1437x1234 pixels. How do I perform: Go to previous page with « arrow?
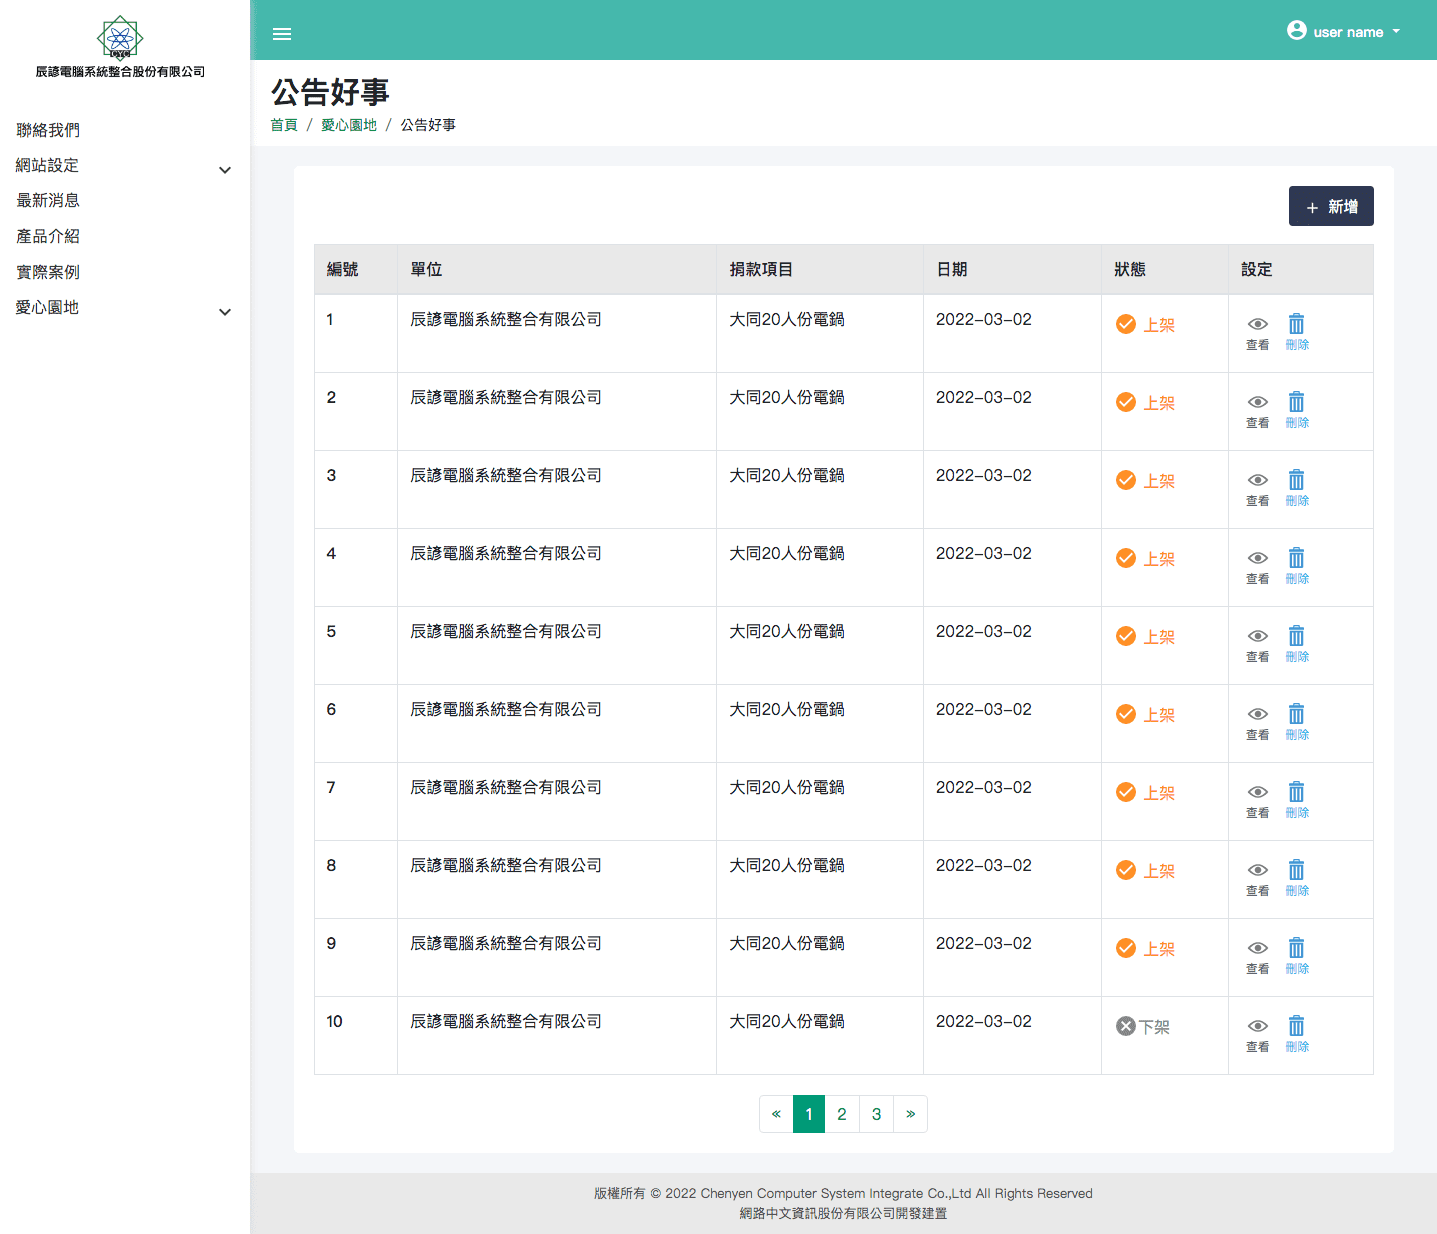(x=776, y=1114)
